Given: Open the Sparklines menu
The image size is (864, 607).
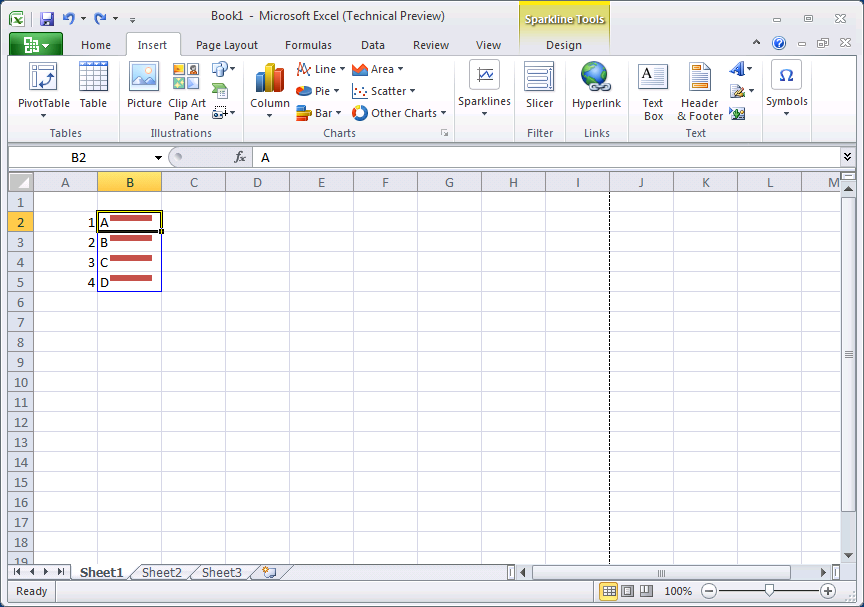Looking at the screenshot, I should point(484,89).
